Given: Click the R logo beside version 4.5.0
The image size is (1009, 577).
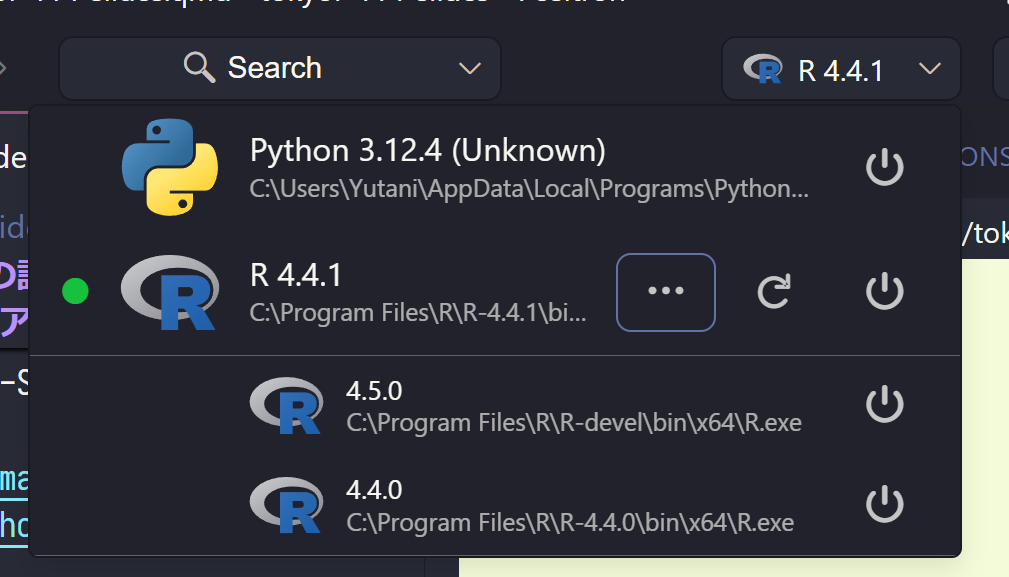Looking at the screenshot, I should point(286,405).
